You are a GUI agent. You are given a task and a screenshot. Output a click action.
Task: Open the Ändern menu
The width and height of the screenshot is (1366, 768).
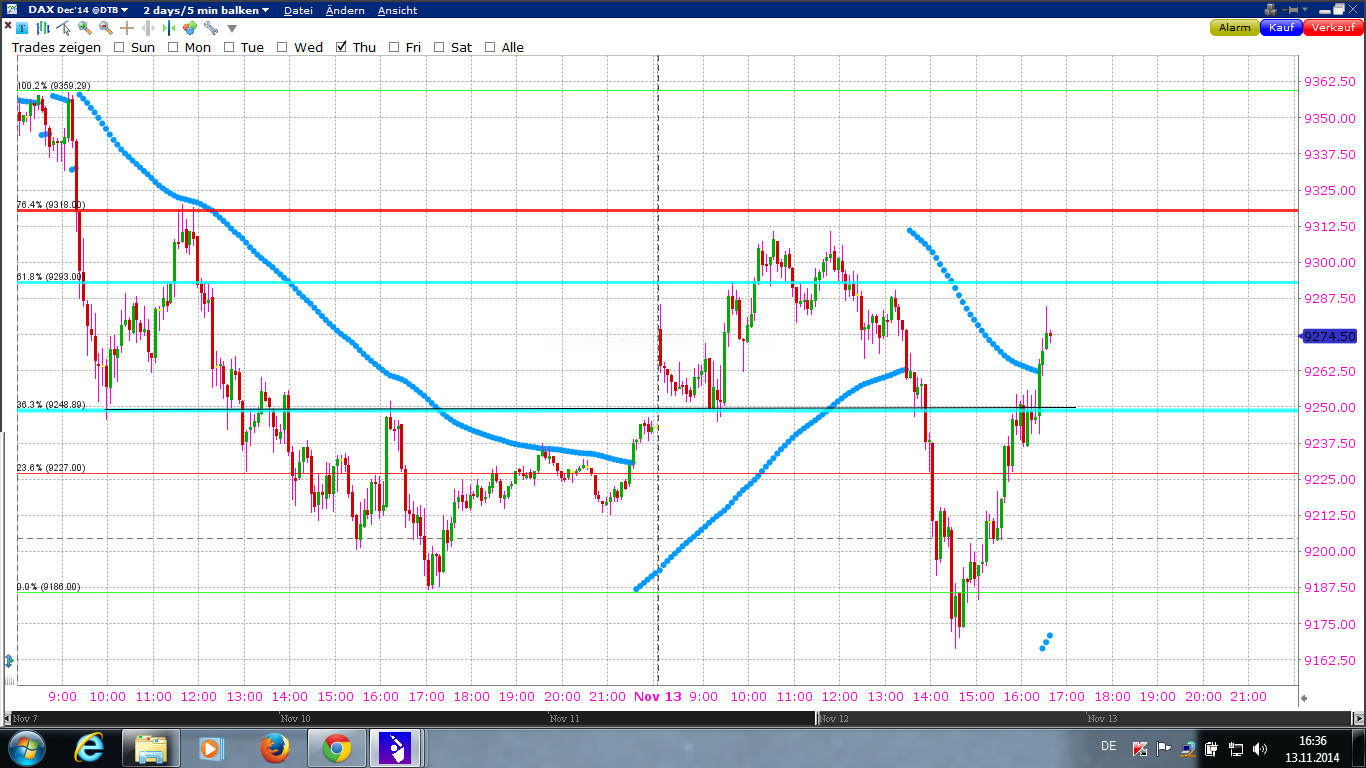tap(344, 8)
